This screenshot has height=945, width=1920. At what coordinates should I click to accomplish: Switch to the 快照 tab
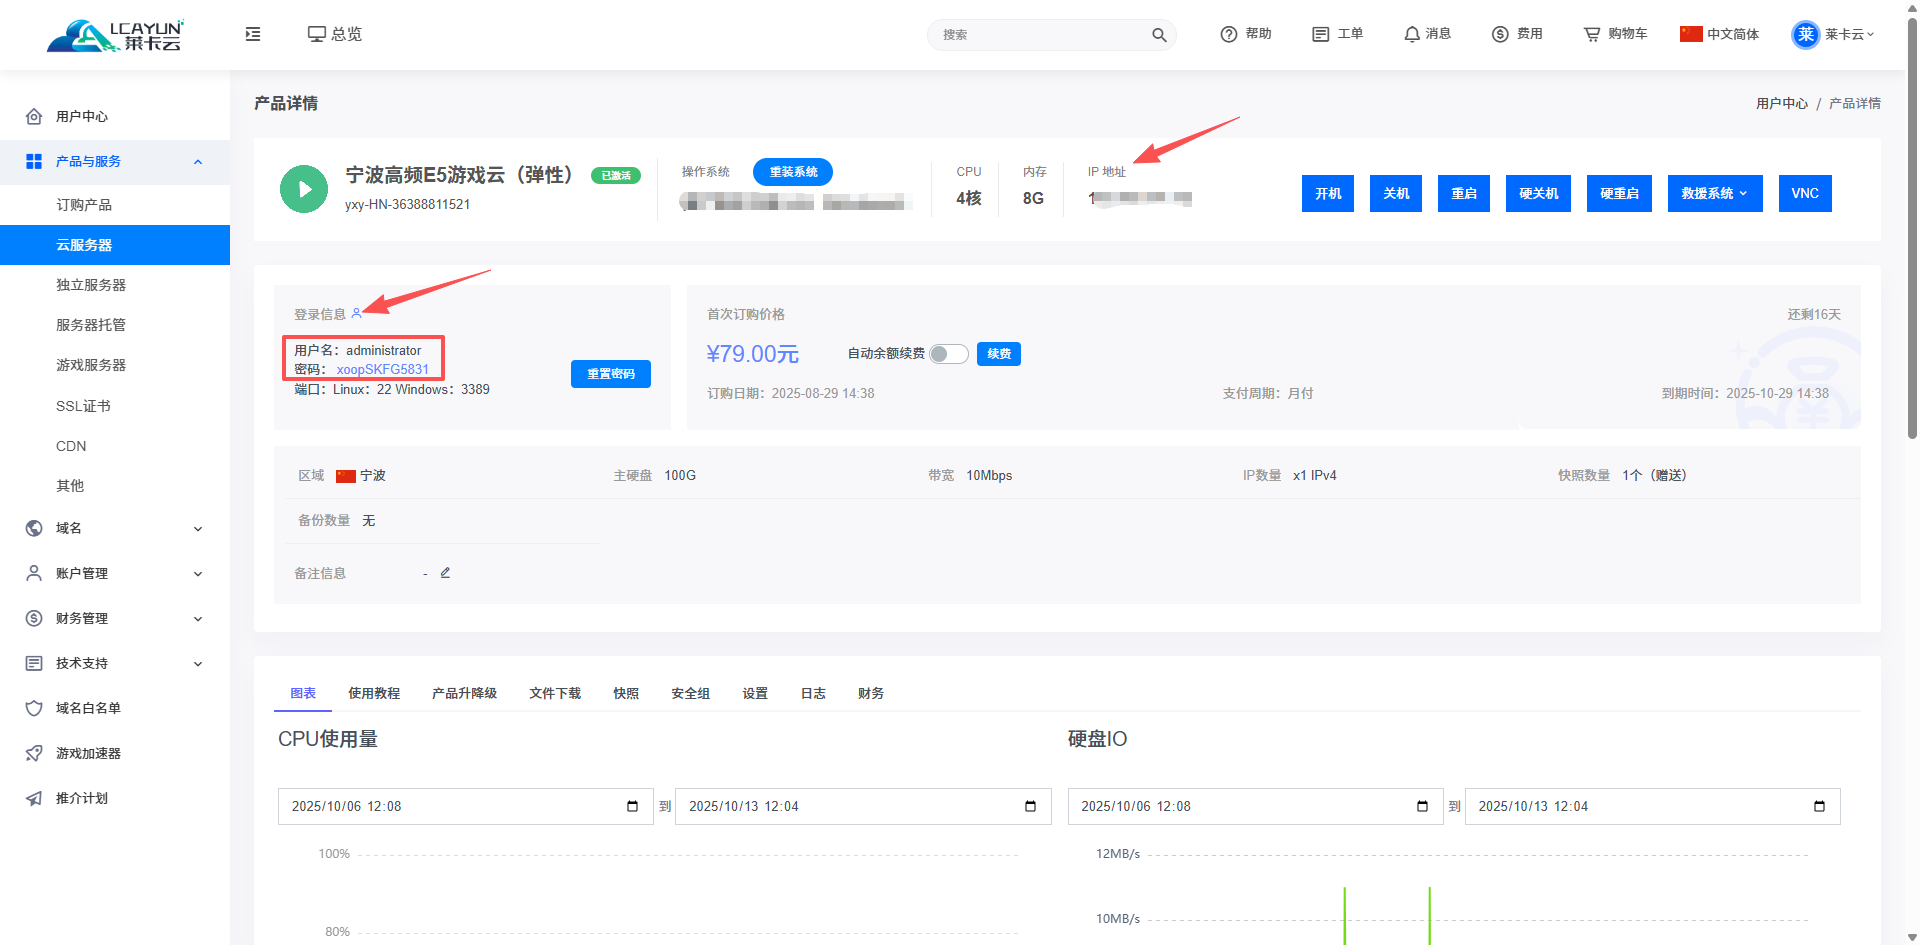click(x=626, y=693)
